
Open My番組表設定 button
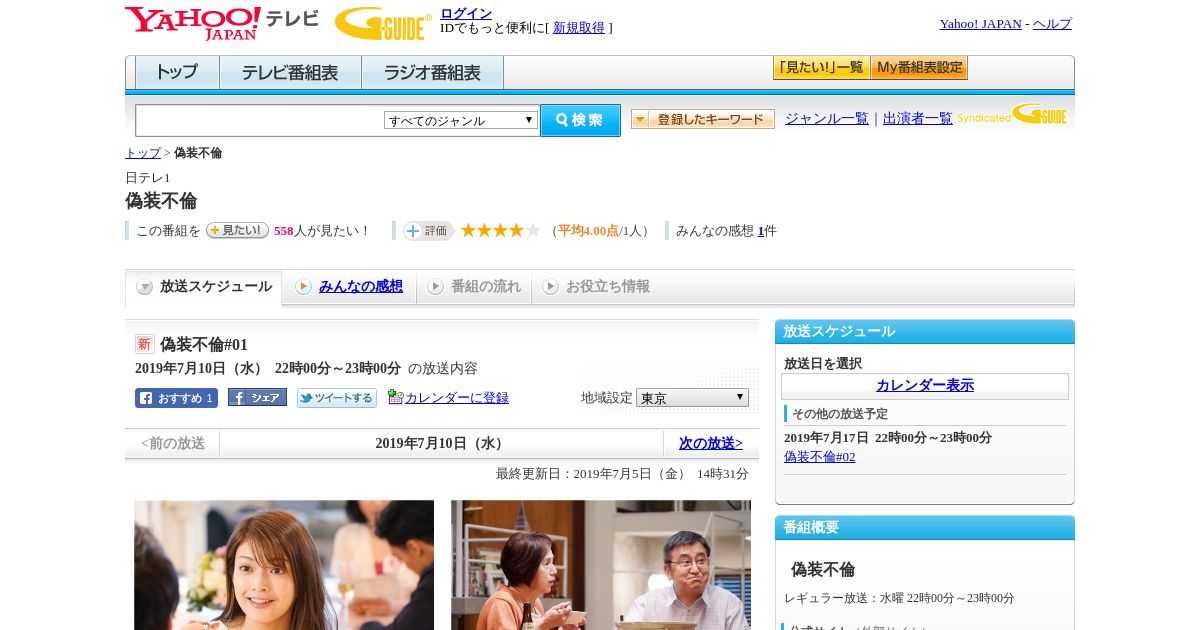tap(919, 68)
